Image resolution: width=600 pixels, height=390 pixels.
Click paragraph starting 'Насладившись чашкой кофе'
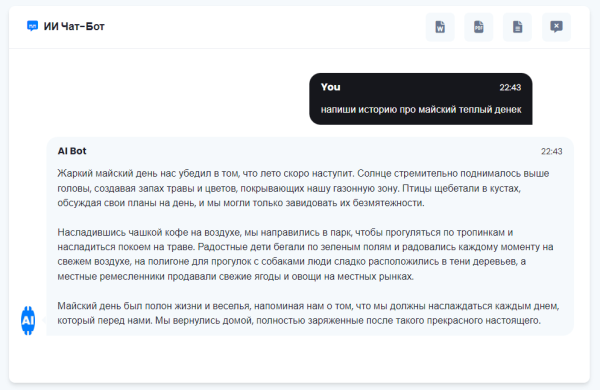(305, 254)
